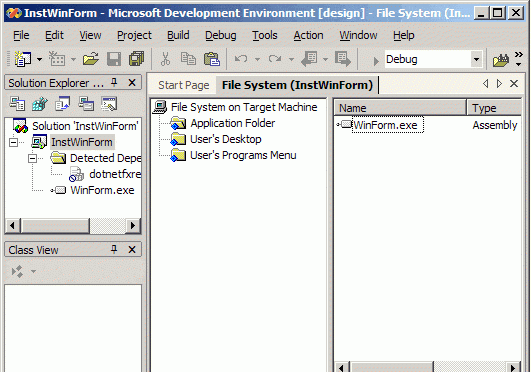This screenshot has width=531, height=372.
Task: Select Detected Dependencies folder
Action: point(105,158)
